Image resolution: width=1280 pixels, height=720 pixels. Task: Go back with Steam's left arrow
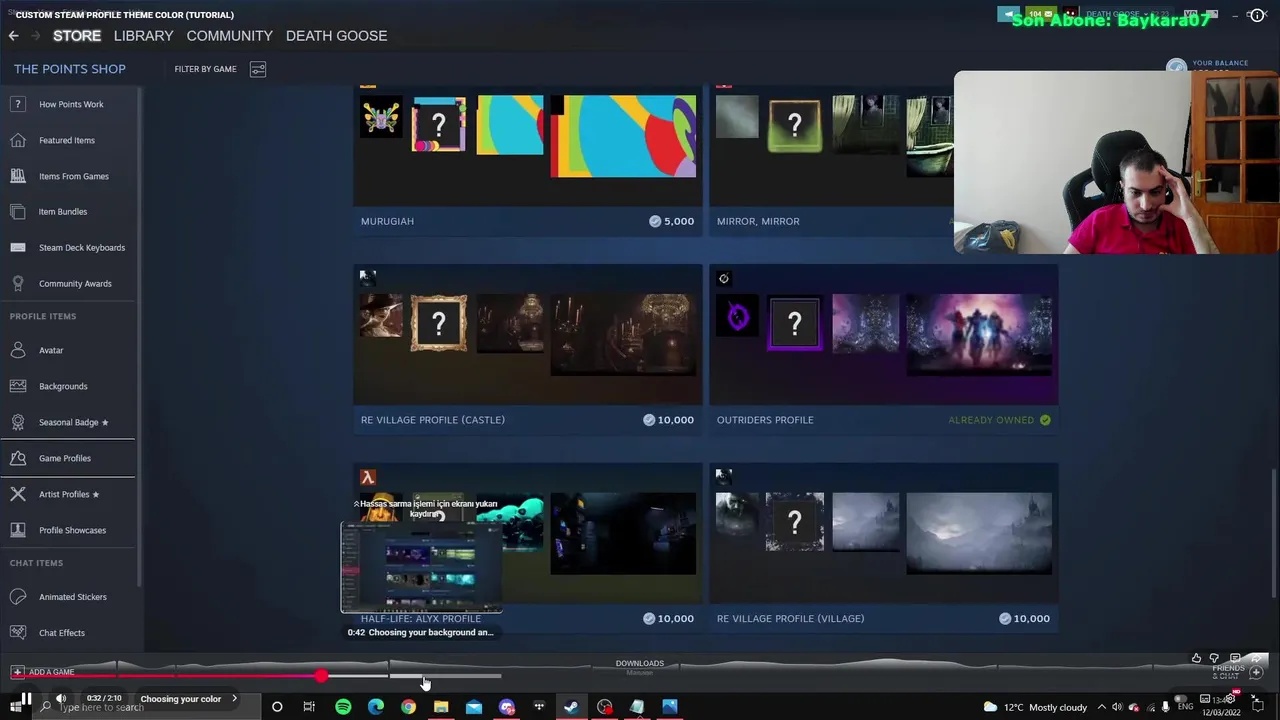13,36
